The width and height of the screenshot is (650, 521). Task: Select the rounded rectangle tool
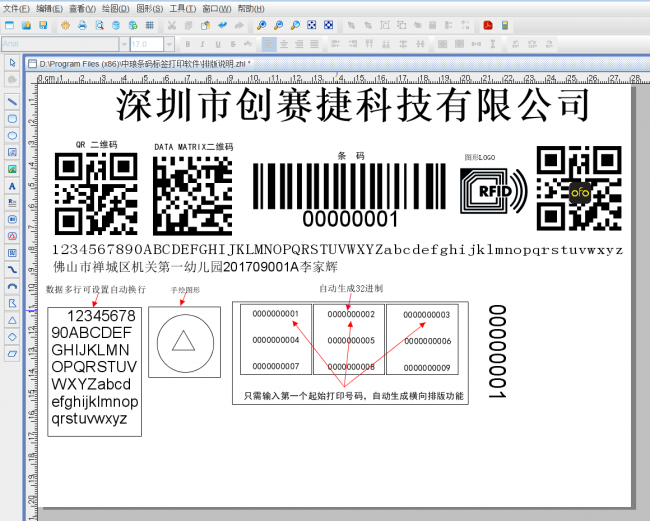pos(12,119)
